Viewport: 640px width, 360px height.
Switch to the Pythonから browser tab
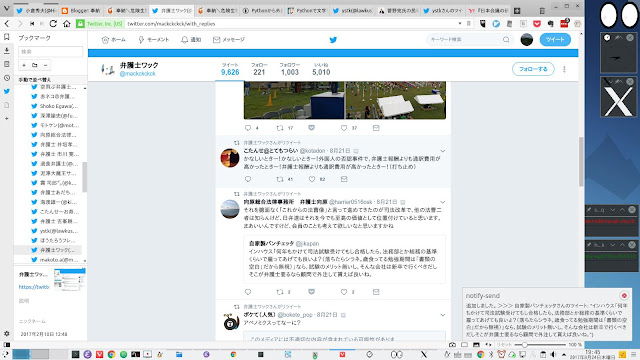tap(262, 11)
